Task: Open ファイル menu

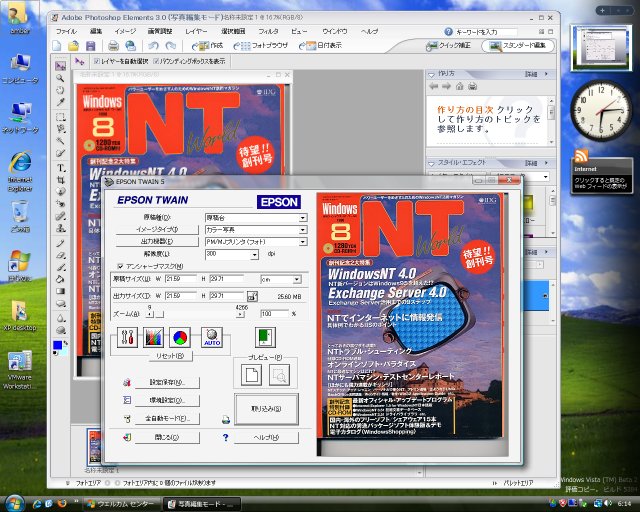Action: point(66,31)
